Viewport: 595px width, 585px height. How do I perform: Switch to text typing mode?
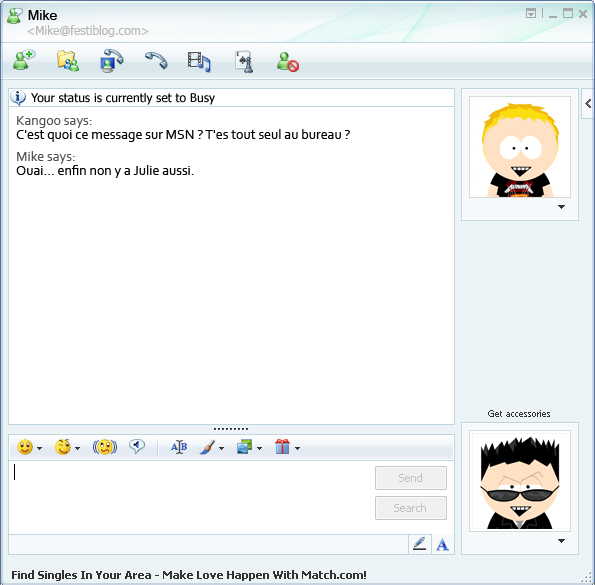coord(442,545)
